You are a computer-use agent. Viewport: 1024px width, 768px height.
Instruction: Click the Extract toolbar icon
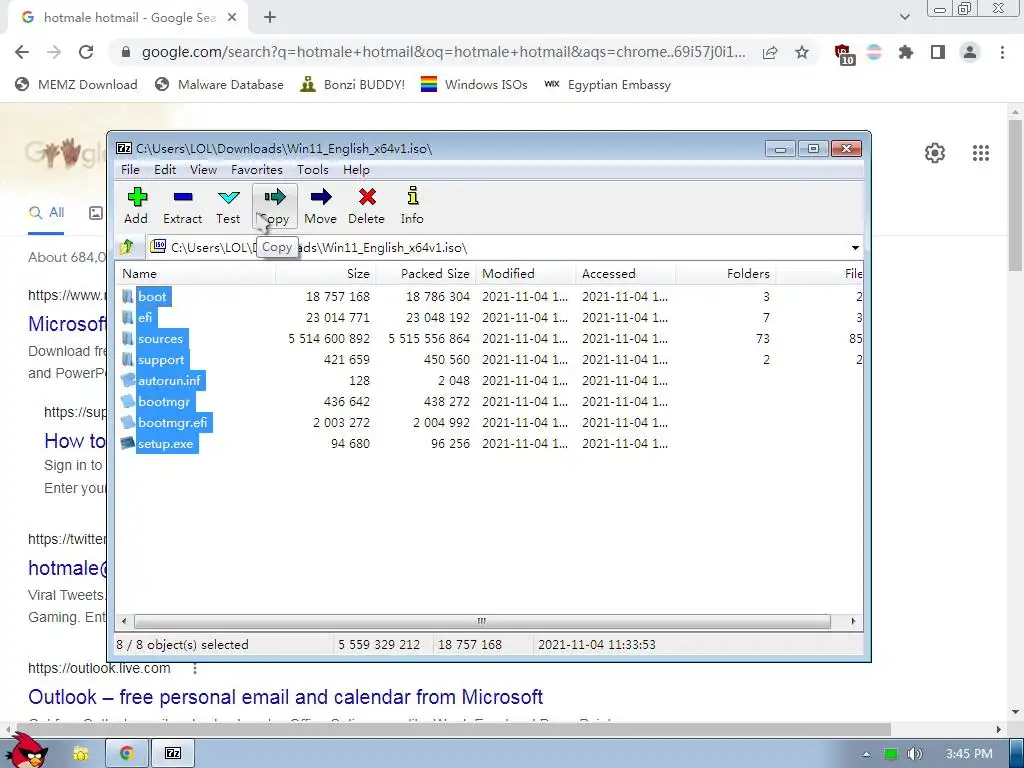pos(183,206)
